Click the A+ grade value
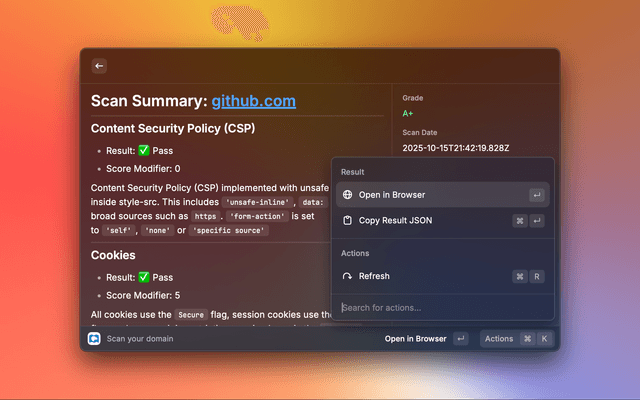This screenshot has height=400, width=640. [x=408, y=114]
